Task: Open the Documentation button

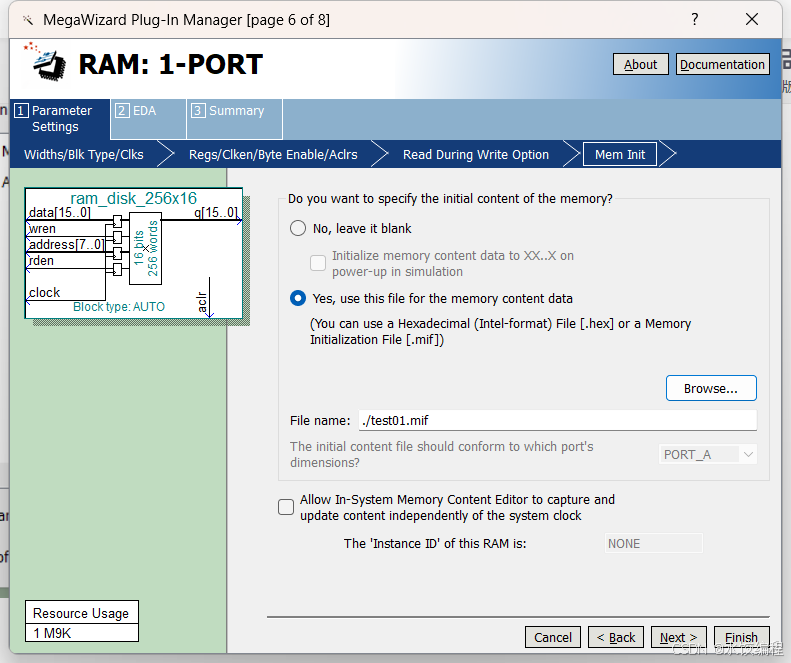Action: 722,64
